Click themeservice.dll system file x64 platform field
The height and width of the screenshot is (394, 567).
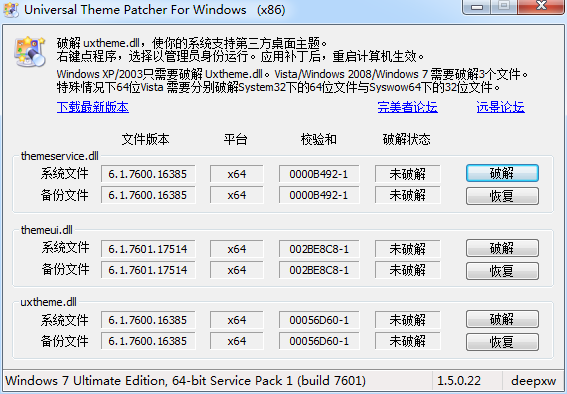(x=237, y=174)
